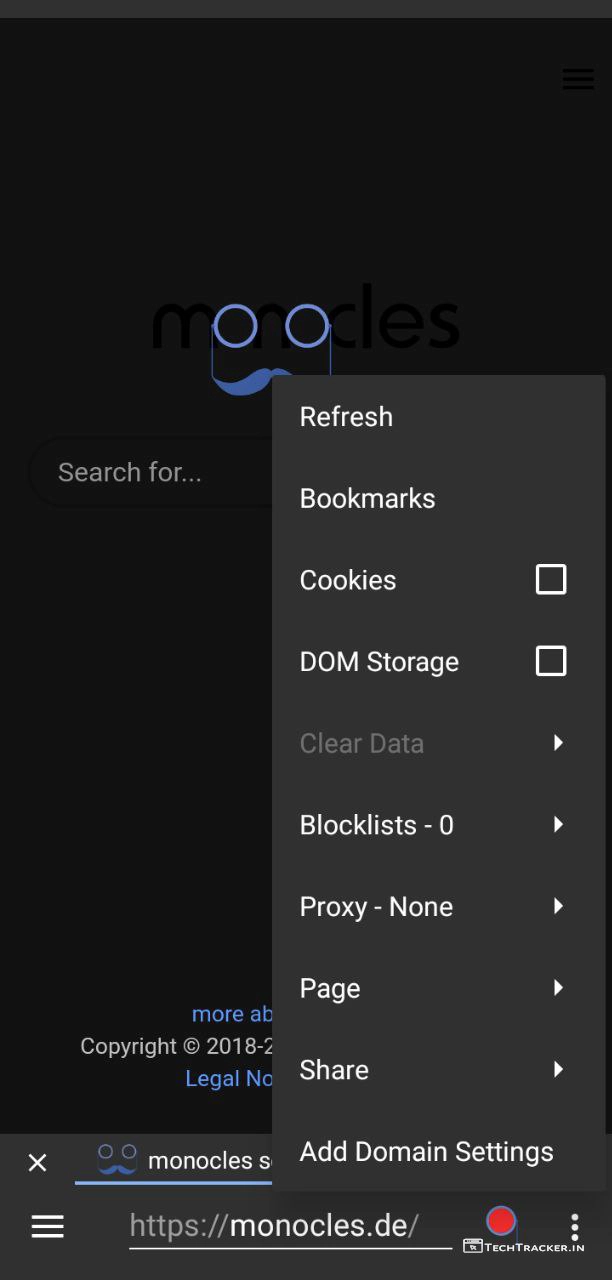Choose Add Domain Settings
612x1280 pixels.
tap(426, 1152)
